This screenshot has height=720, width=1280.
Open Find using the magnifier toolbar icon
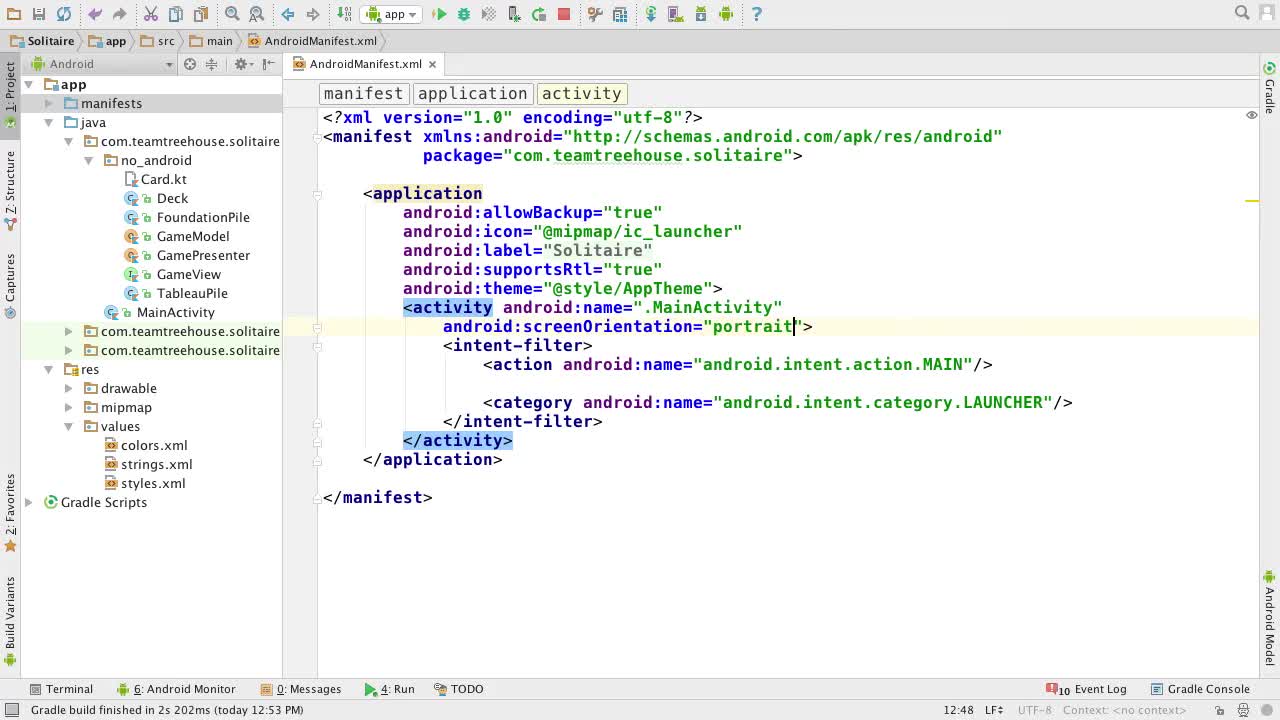[232, 14]
